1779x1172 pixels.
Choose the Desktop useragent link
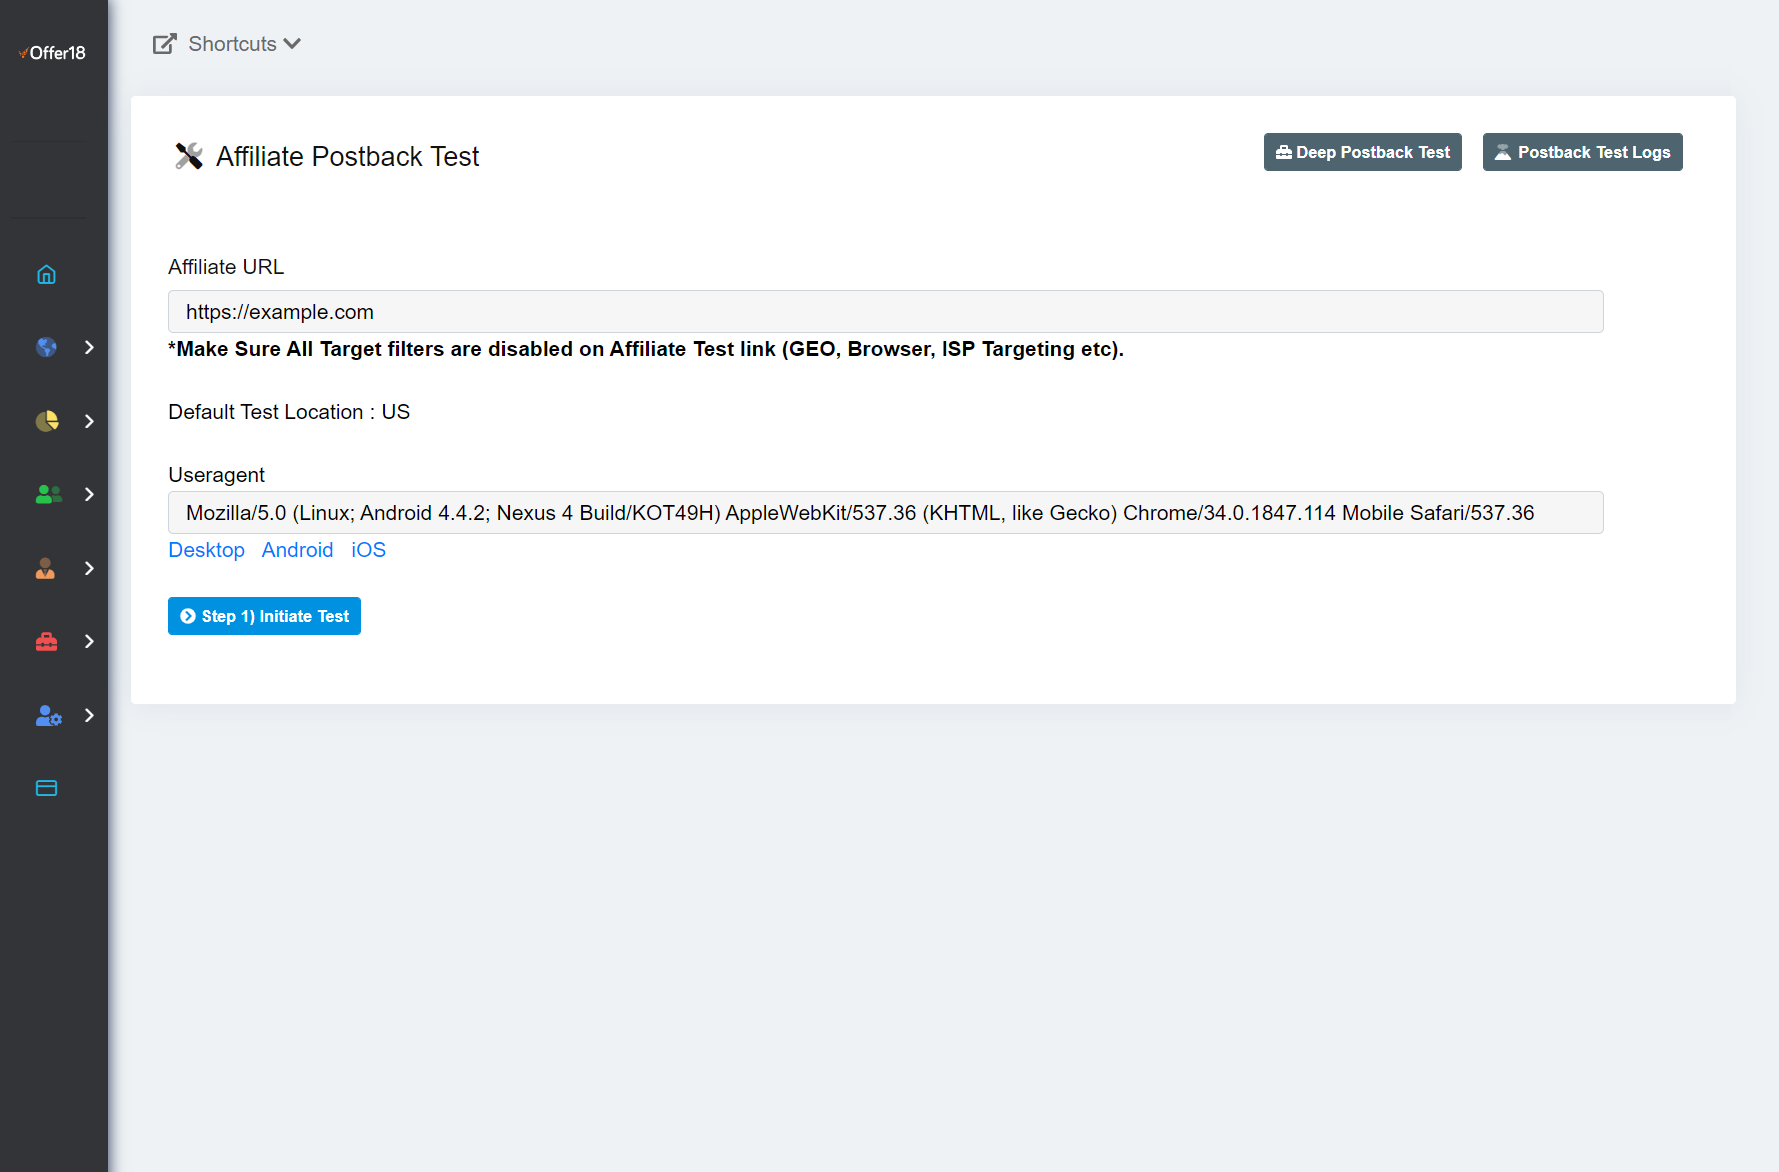click(206, 550)
